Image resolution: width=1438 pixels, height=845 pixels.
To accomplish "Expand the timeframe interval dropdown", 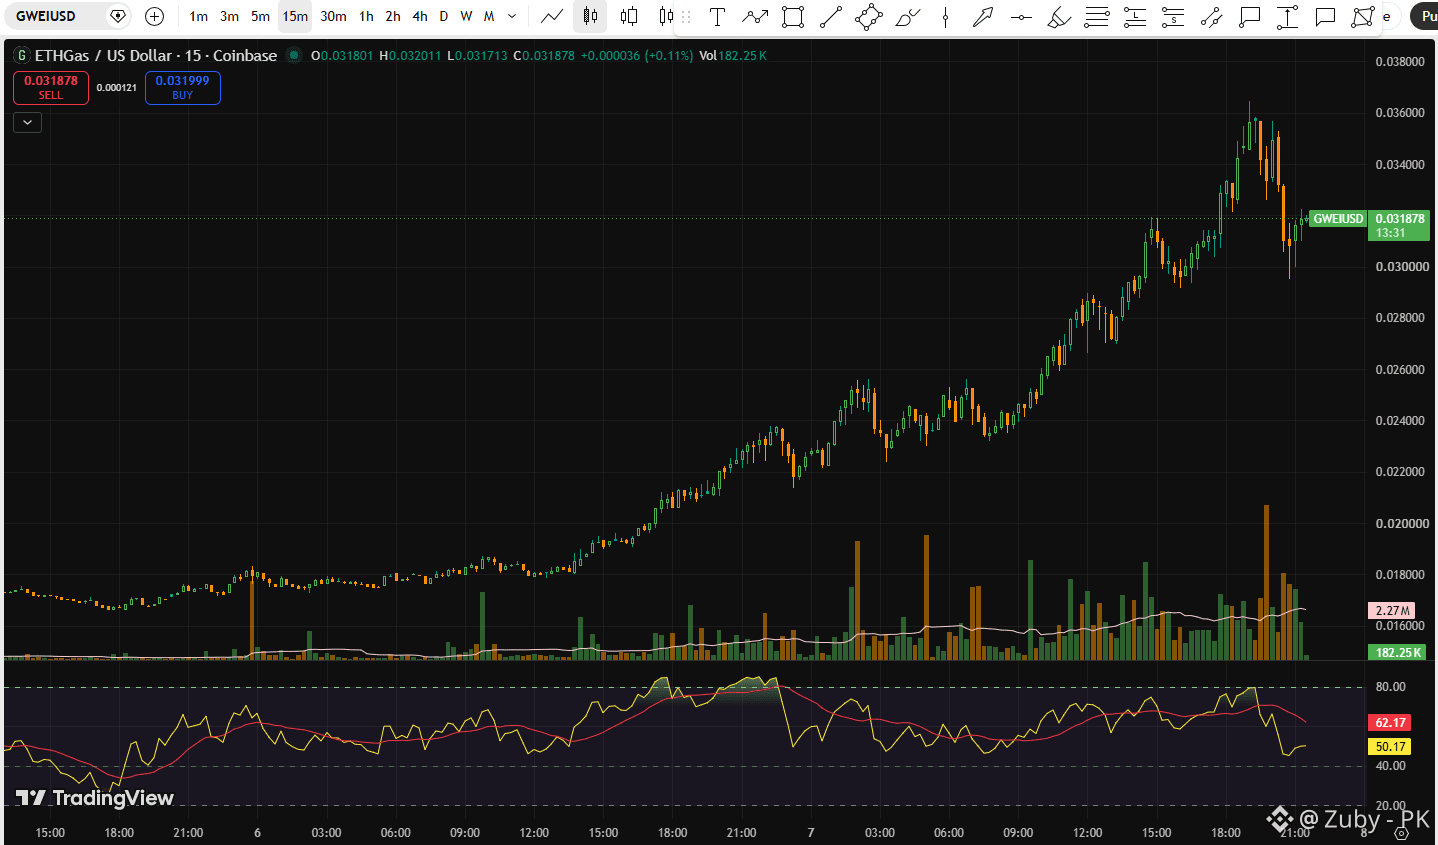I will [513, 16].
